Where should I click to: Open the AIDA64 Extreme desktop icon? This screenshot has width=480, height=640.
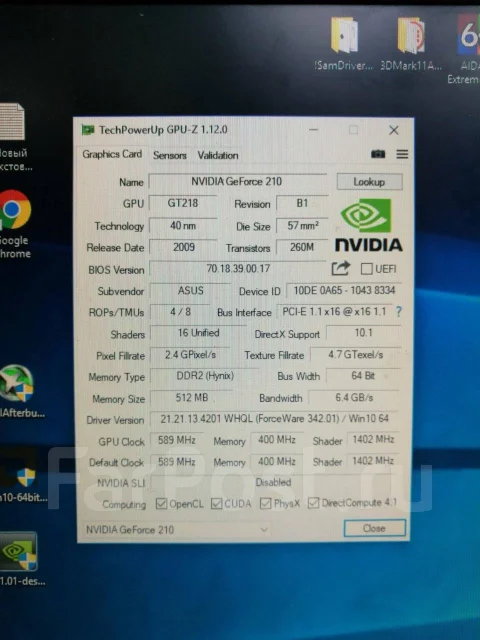coord(464,49)
